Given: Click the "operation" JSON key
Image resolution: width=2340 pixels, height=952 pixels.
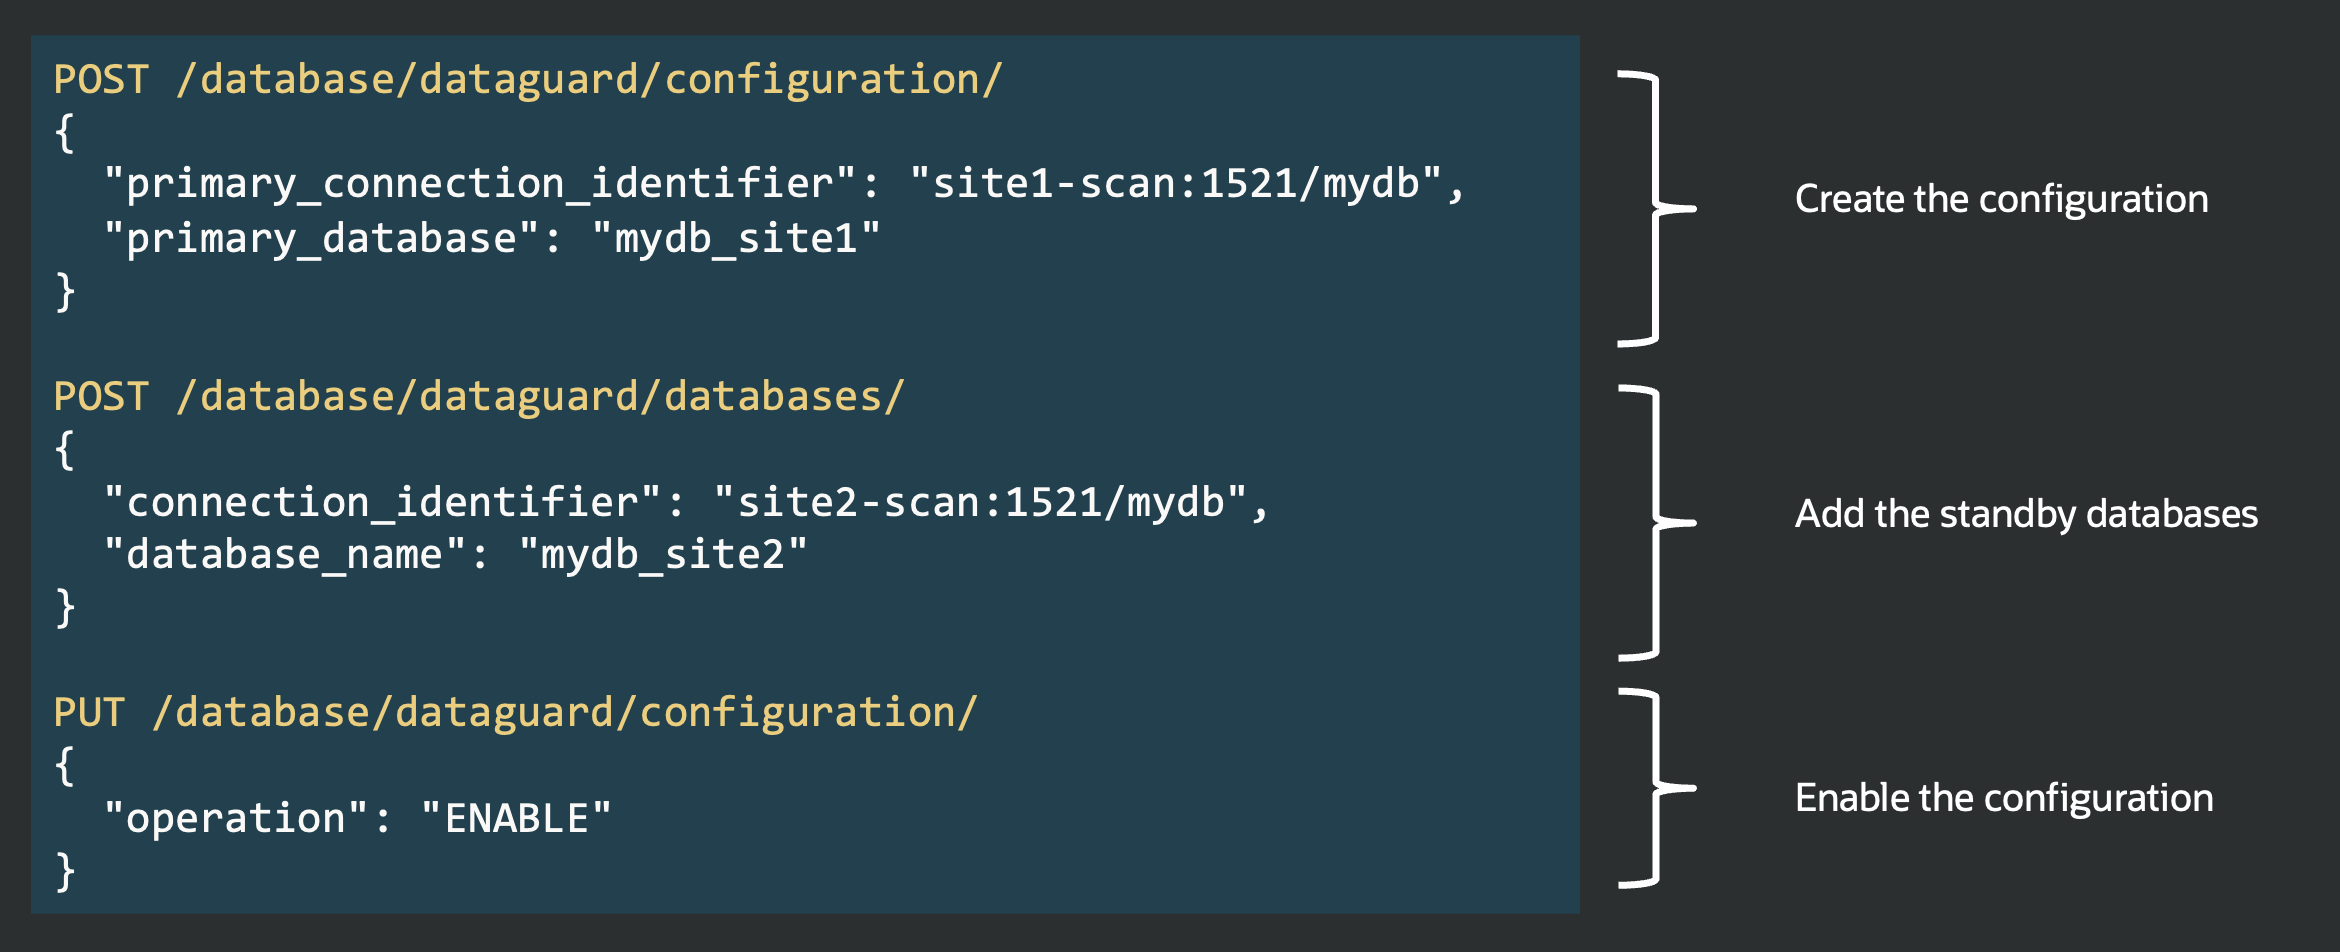Looking at the screenshot, I should click(235, 819).
